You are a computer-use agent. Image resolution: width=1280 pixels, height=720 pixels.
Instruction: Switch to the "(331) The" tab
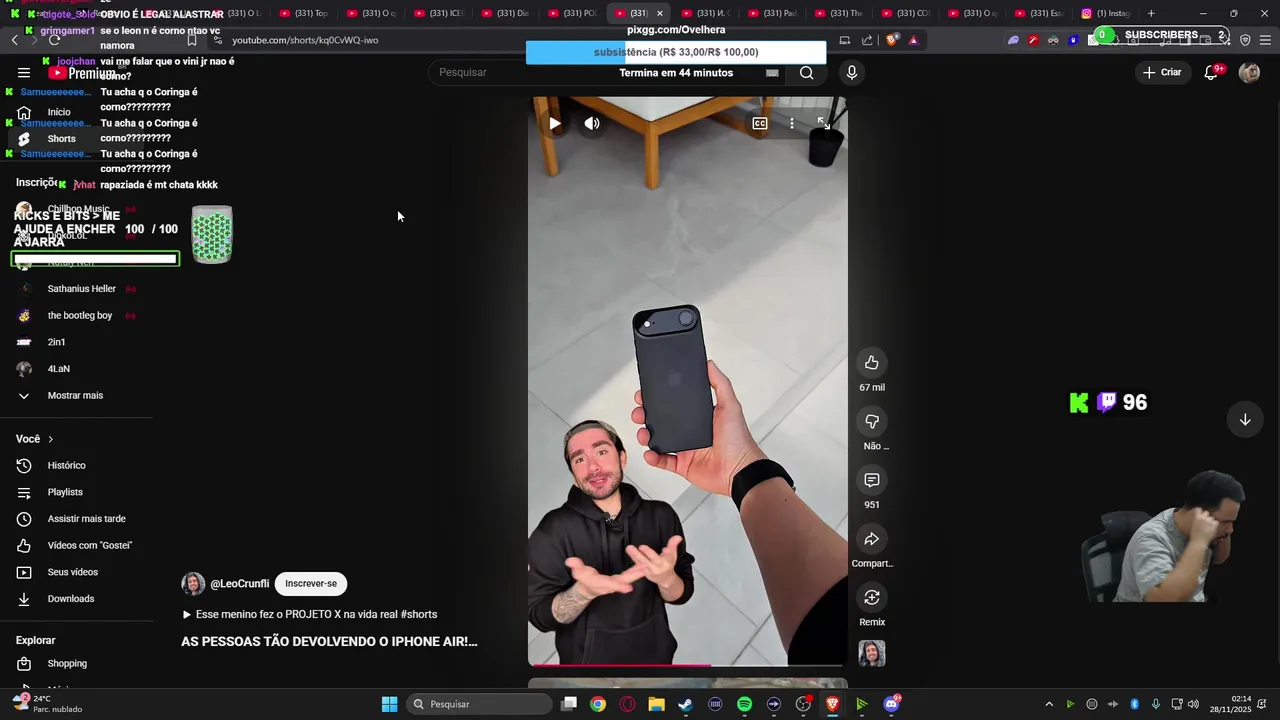pyautogui.click(x=839, y=13)
